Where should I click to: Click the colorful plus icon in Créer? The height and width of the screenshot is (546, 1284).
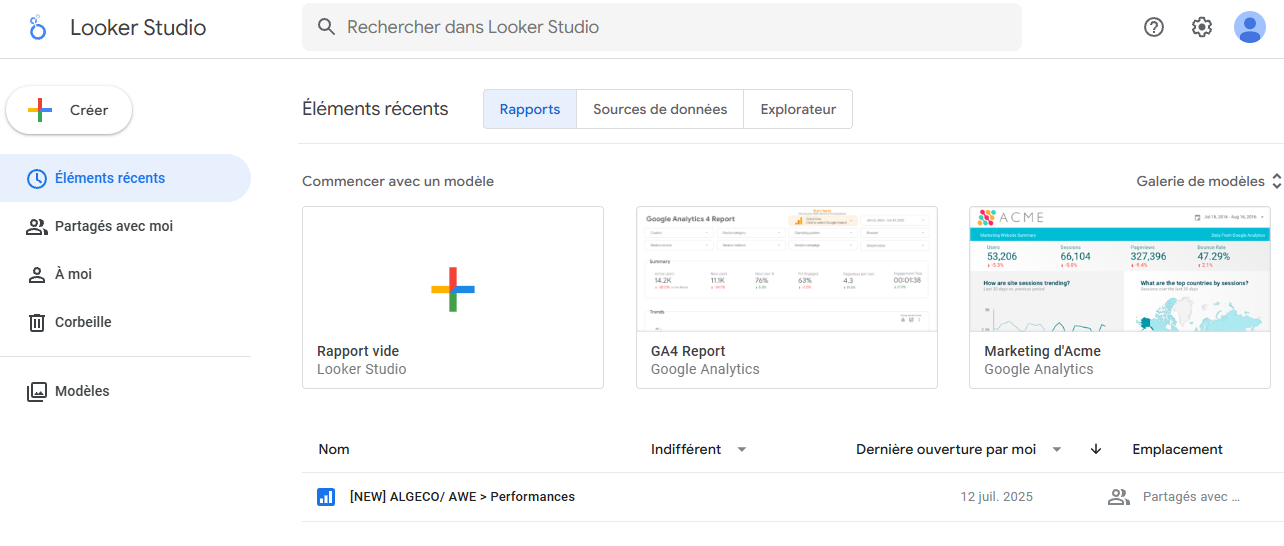click(40, 111)
